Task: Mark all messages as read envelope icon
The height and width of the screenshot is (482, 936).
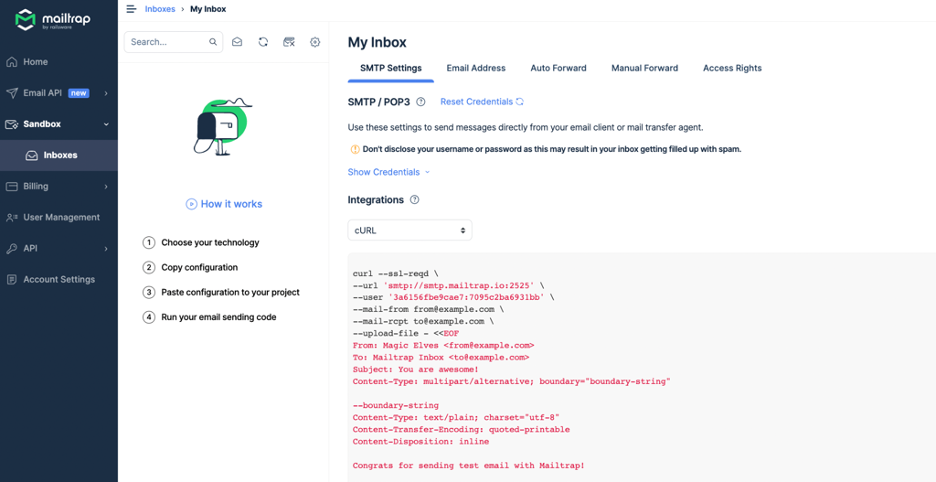Action: tap(237, 42)
